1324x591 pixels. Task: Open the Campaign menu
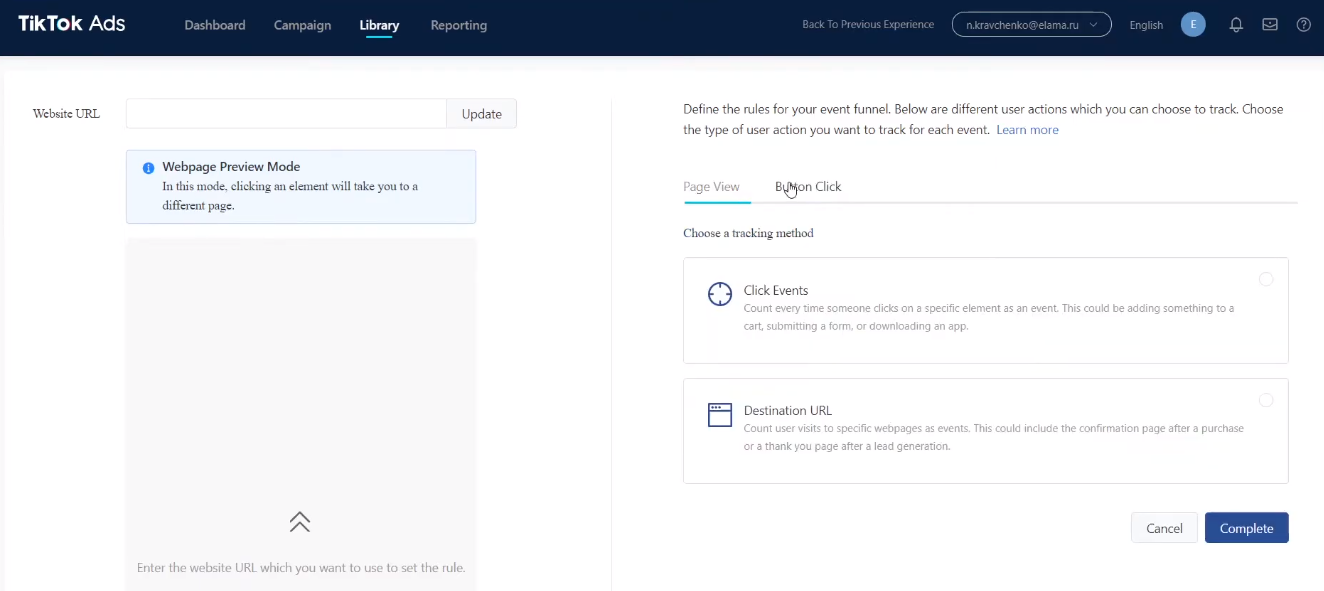pyautogui.click(x=302, y=25)
